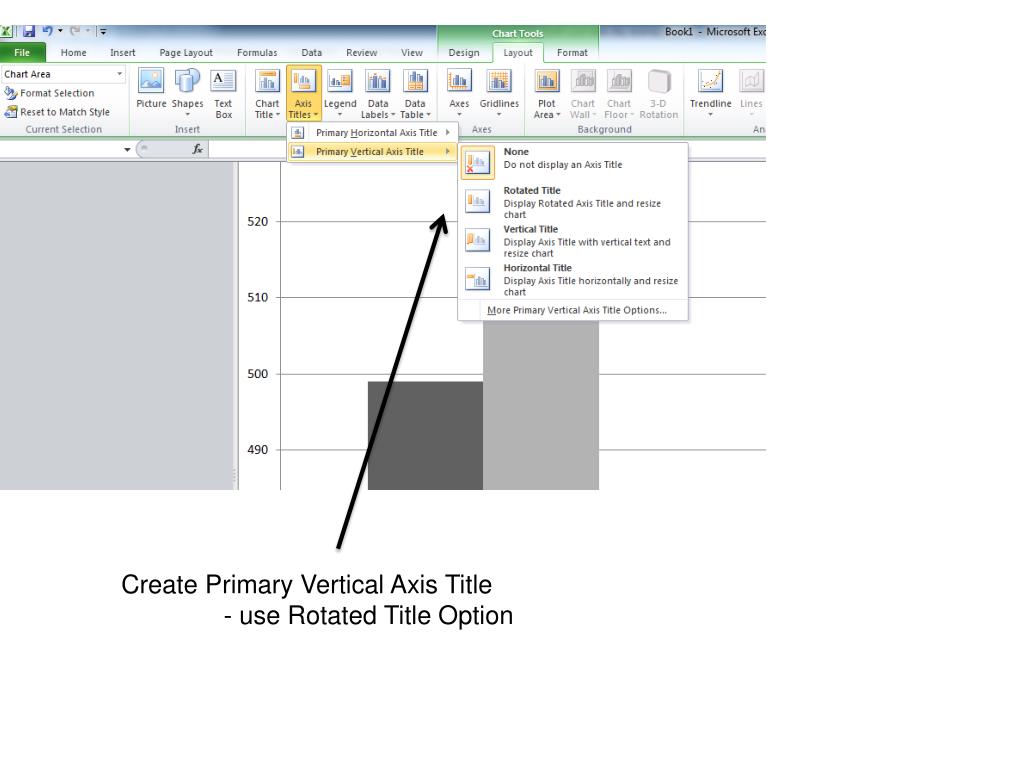Choose None to hide the axis title
The image size is (1024, 768).
(573, 161)
